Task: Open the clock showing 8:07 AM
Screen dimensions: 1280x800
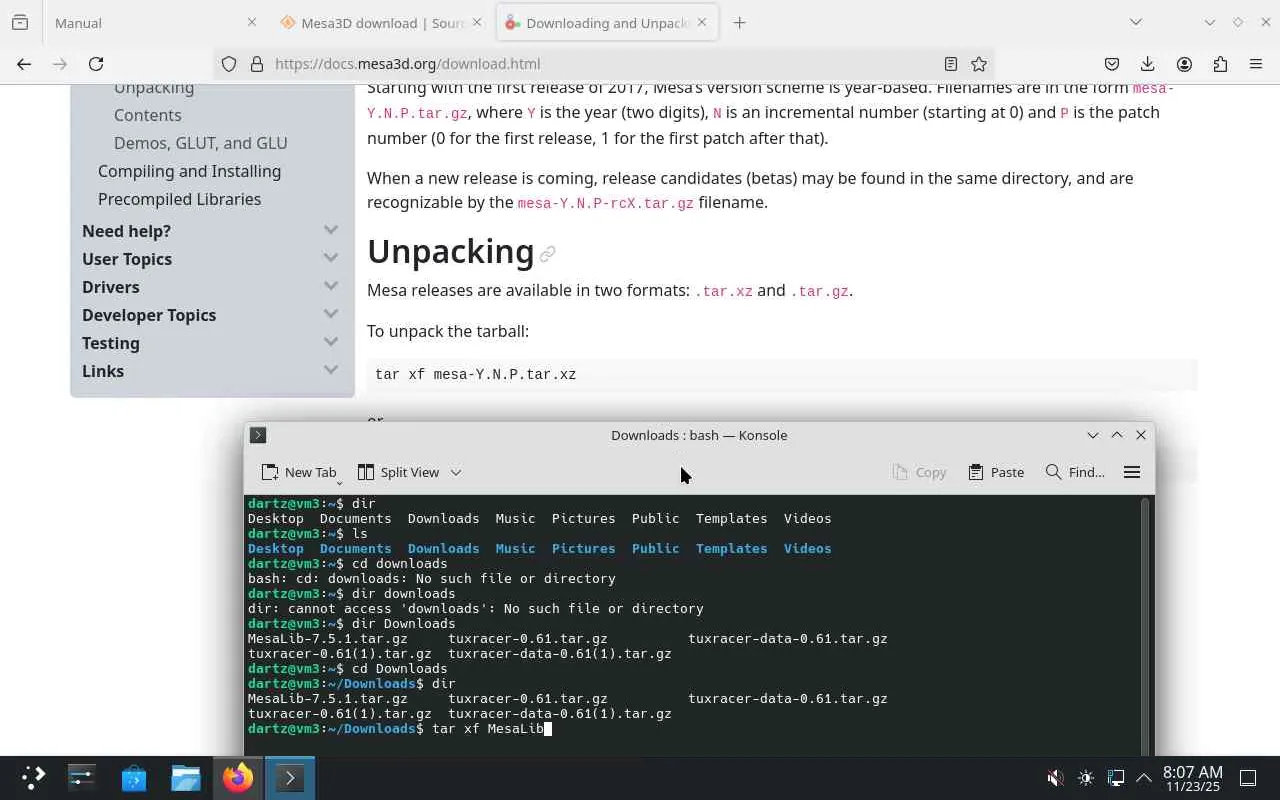Action: click(1192, 778)
